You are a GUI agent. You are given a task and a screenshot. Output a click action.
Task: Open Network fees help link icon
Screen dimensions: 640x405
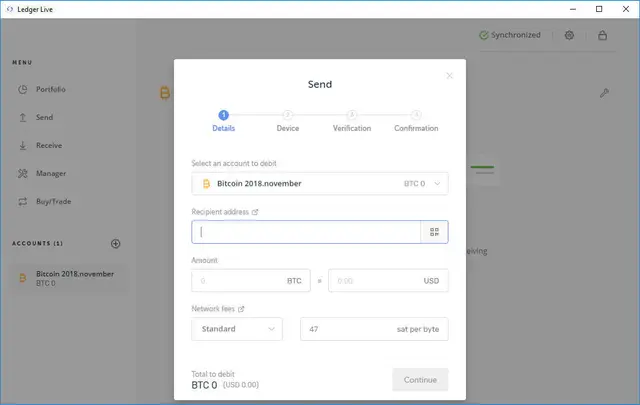tap(241, 309)
